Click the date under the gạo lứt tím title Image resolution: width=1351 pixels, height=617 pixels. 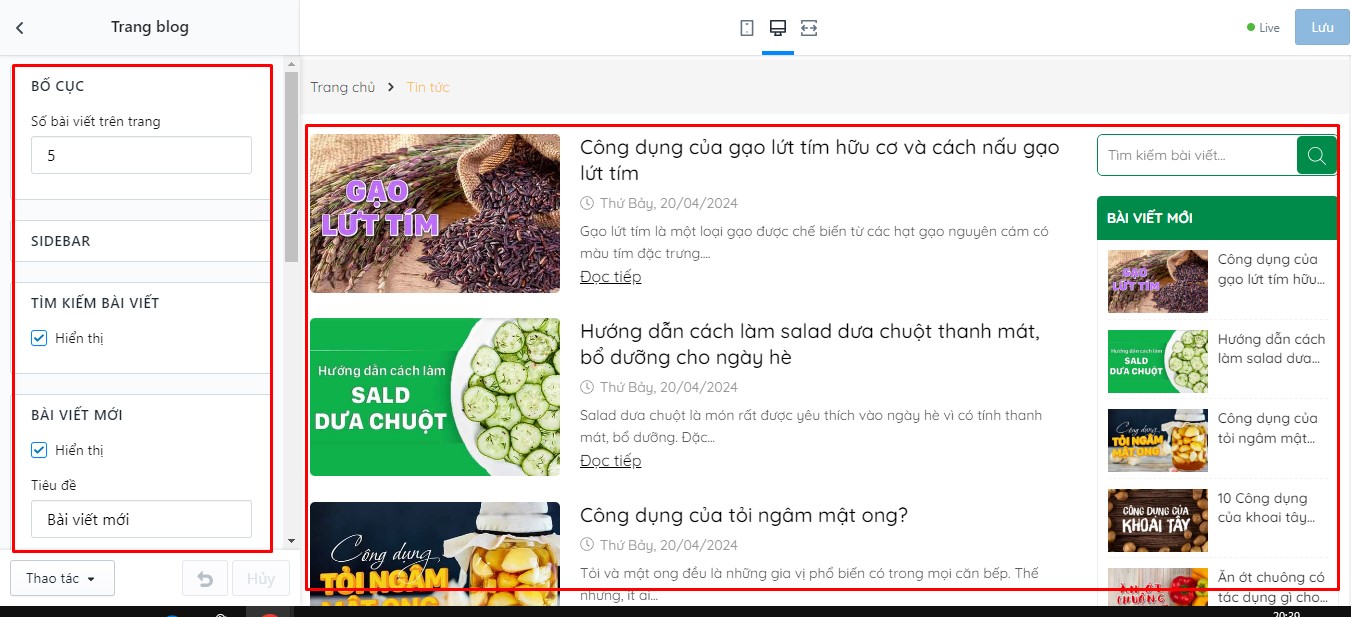[x=669, y=203]
